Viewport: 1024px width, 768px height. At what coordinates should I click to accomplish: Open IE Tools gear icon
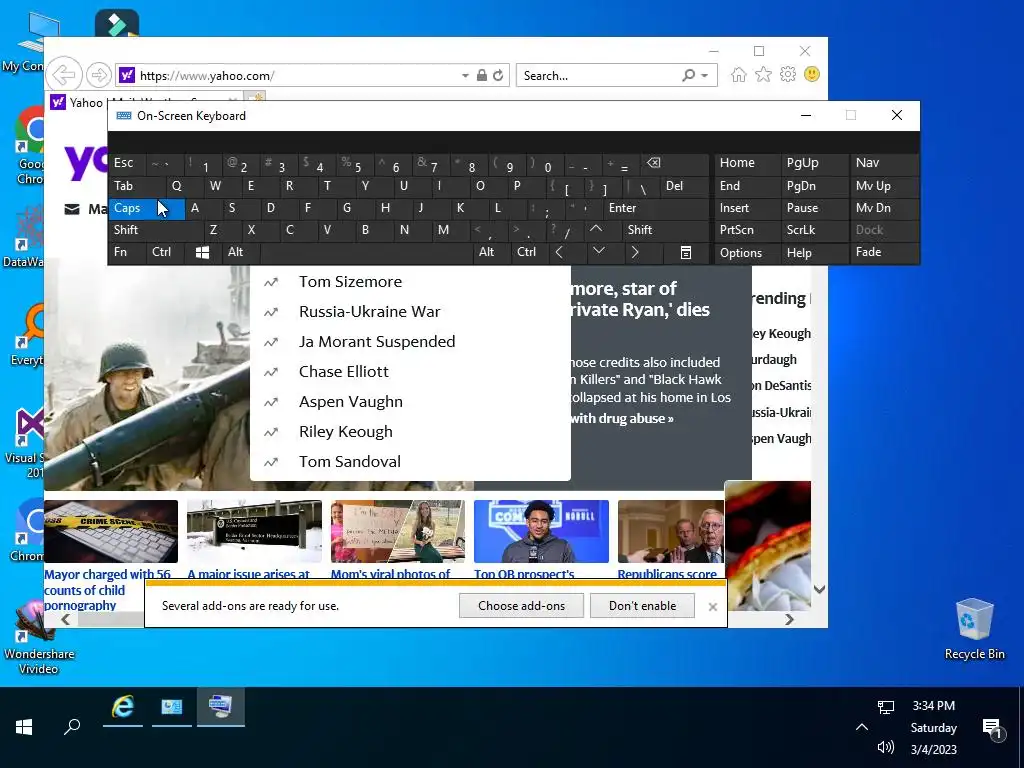(x=788, y=74)
